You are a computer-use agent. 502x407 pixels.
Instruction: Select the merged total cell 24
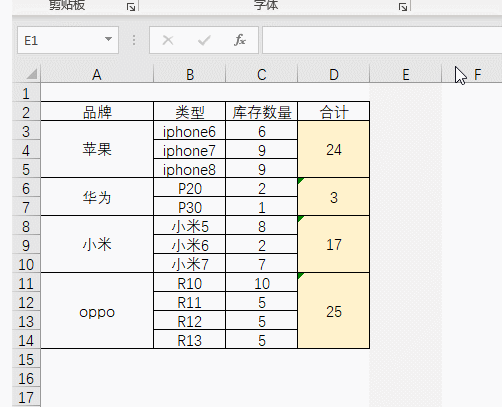pos(334,149)
